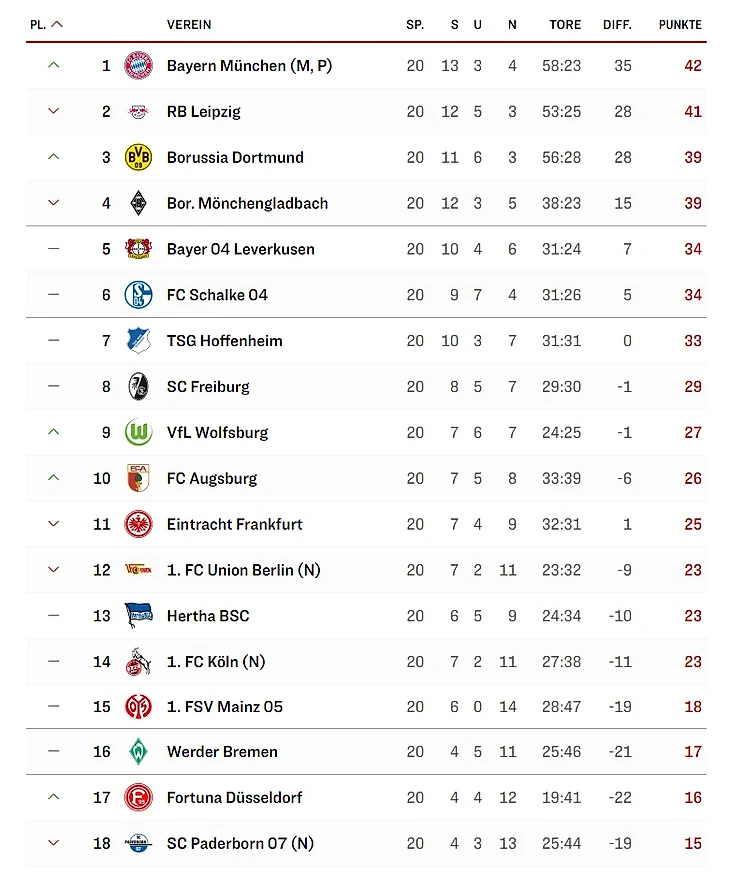Open the Bor. Mönchengladbach team link
The height and width of the screenshot is (873, 730).
(x=247, y=203)
